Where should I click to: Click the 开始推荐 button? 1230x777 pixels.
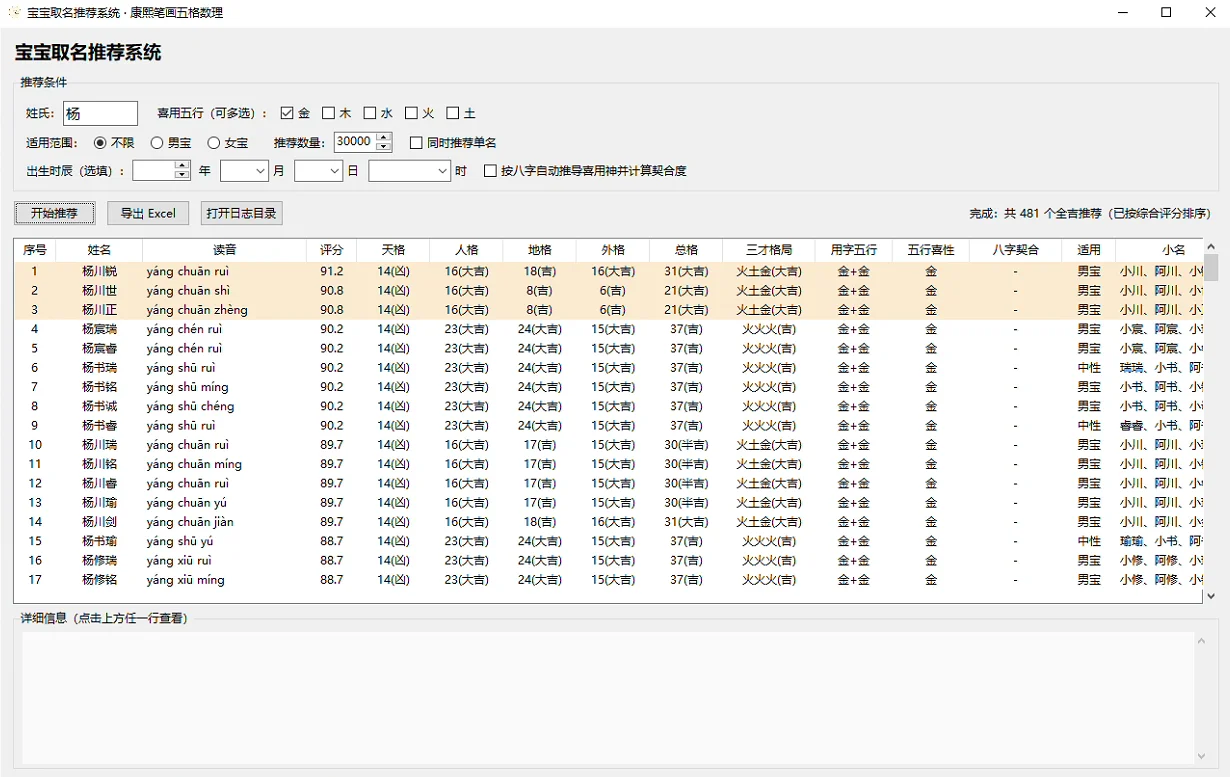click(55, 213)
